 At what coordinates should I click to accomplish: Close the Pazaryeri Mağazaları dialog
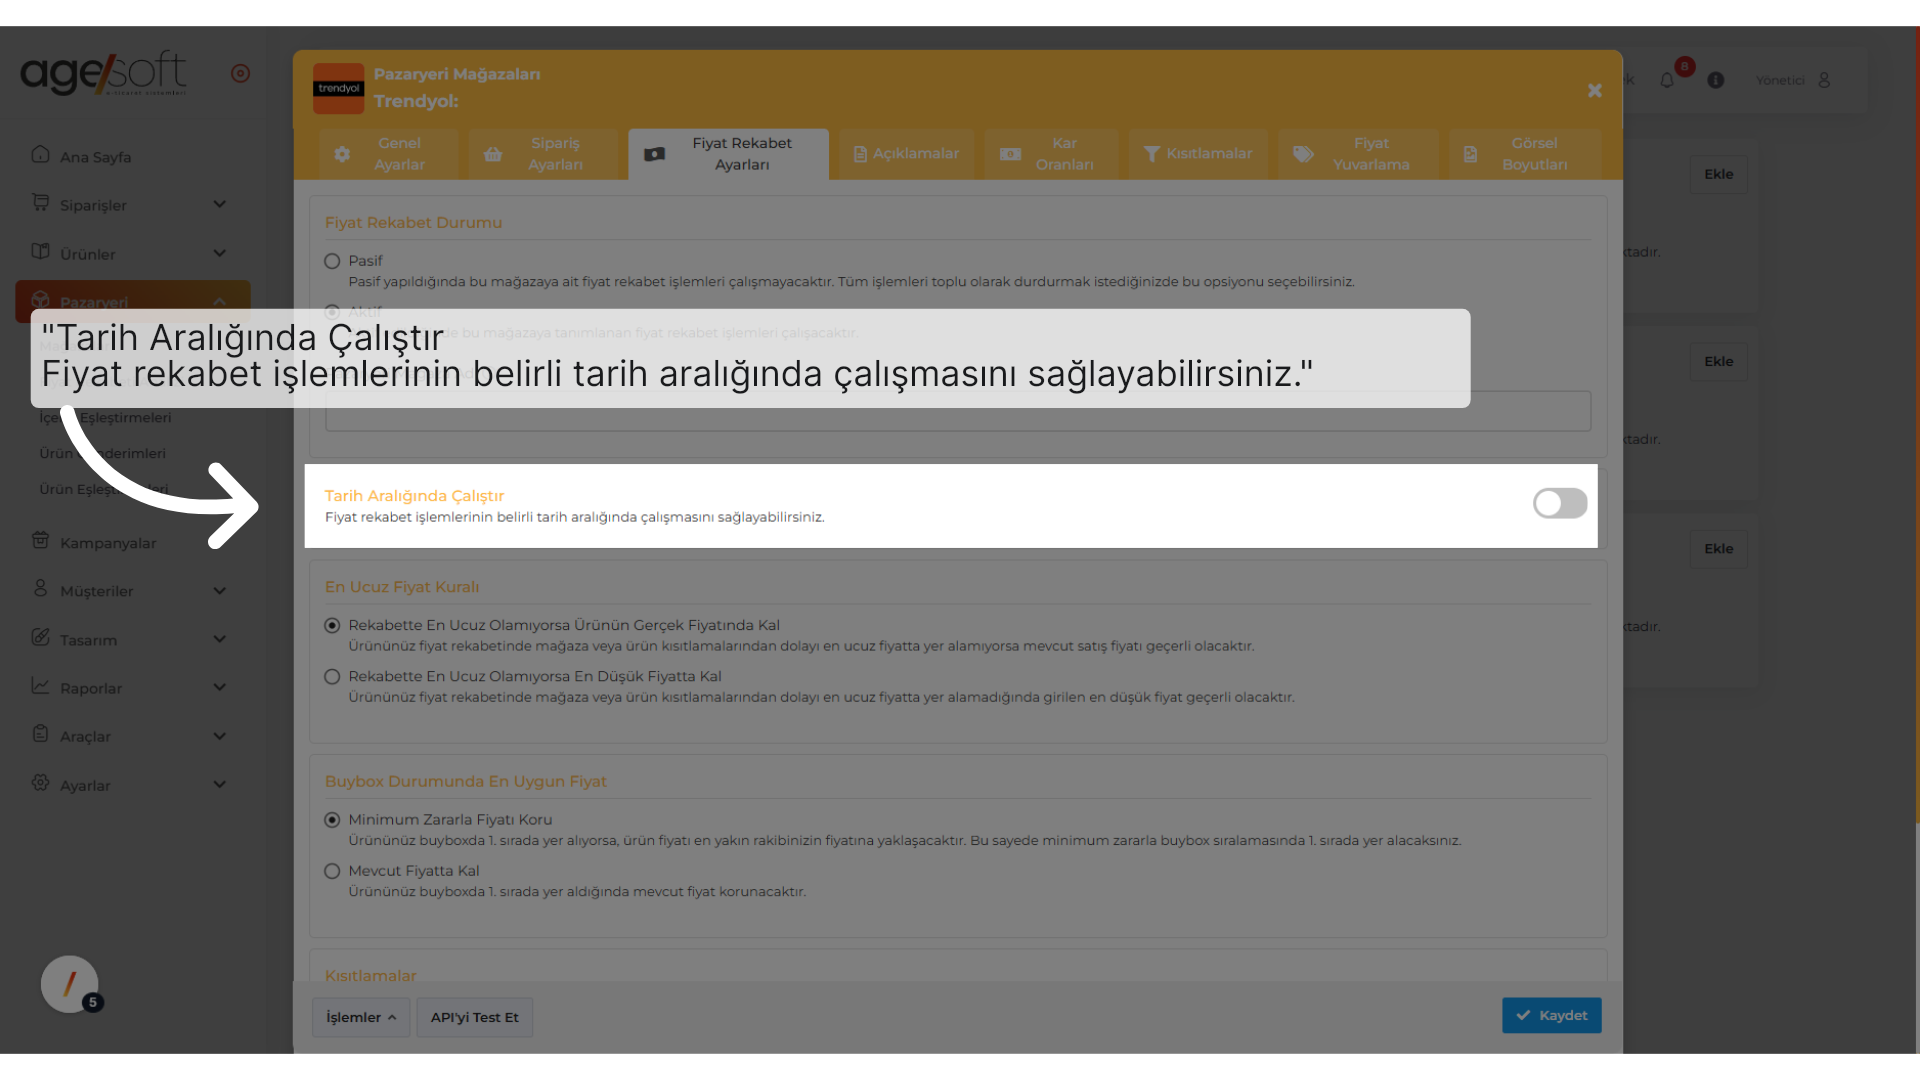(1595, 91)
